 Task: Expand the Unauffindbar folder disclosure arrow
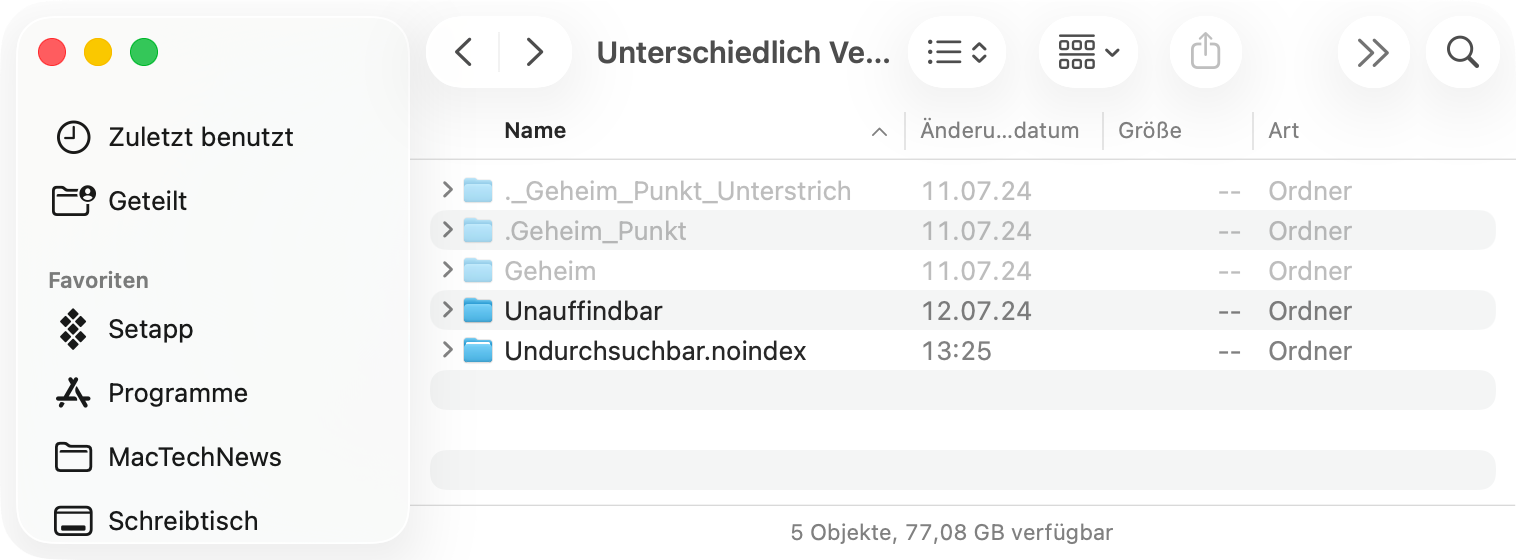click(x=447, y=310)
